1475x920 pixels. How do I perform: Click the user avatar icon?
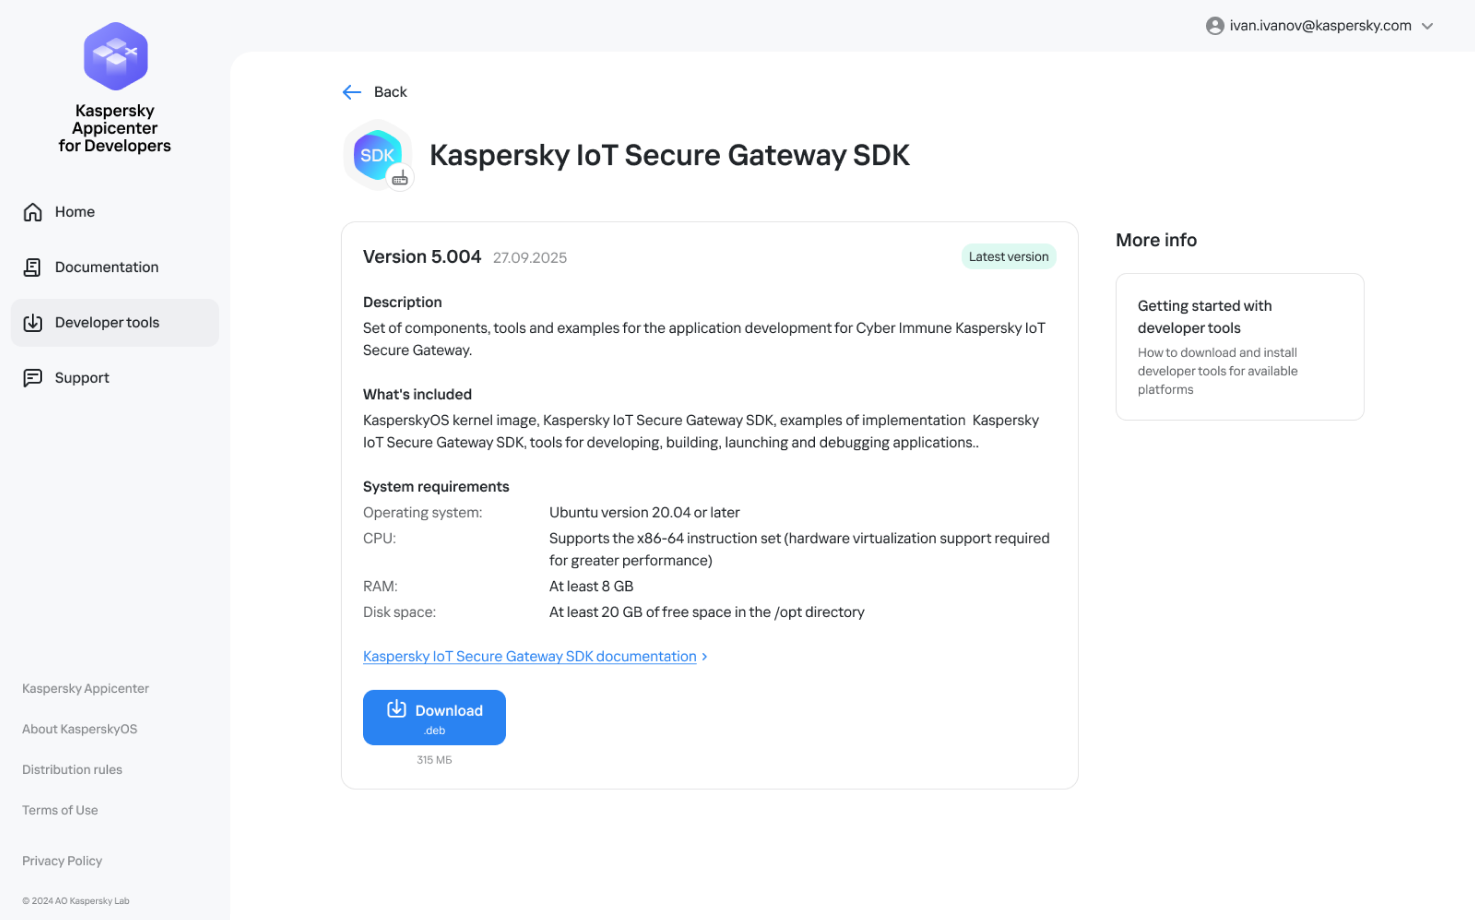click(1215, 26)
